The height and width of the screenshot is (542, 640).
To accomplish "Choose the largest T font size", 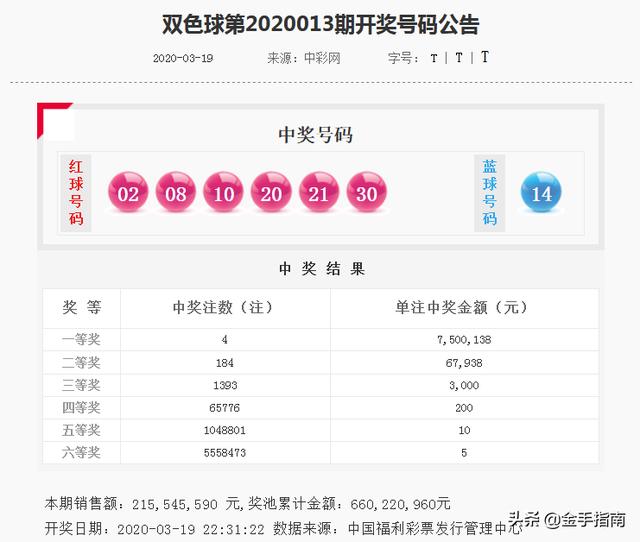I will 485,58.
